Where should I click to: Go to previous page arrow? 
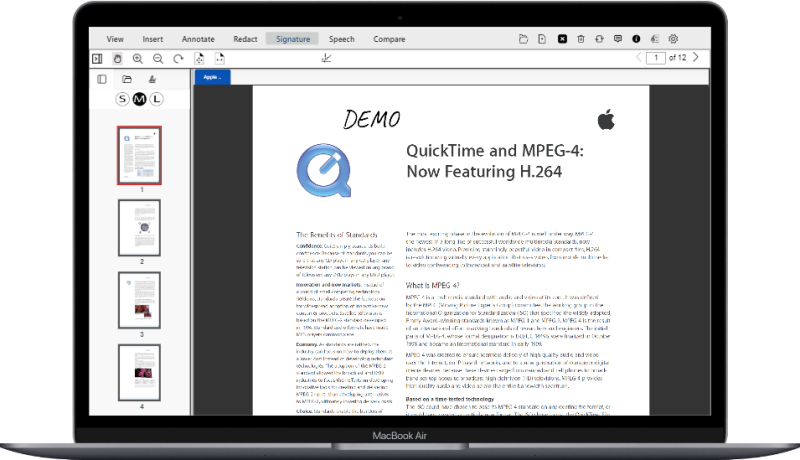click(636, 58)
